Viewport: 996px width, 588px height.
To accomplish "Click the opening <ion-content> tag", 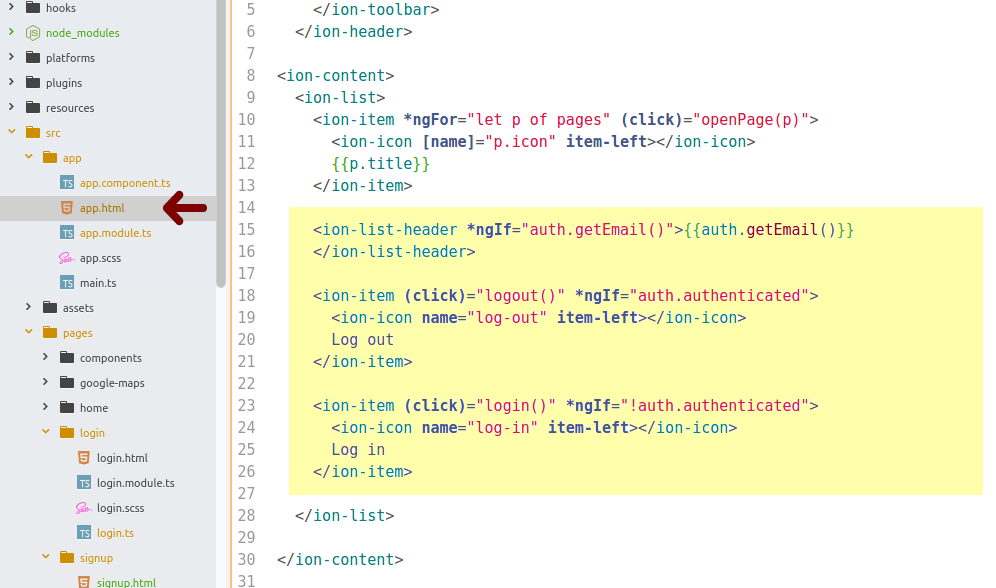I will point(335,76).
